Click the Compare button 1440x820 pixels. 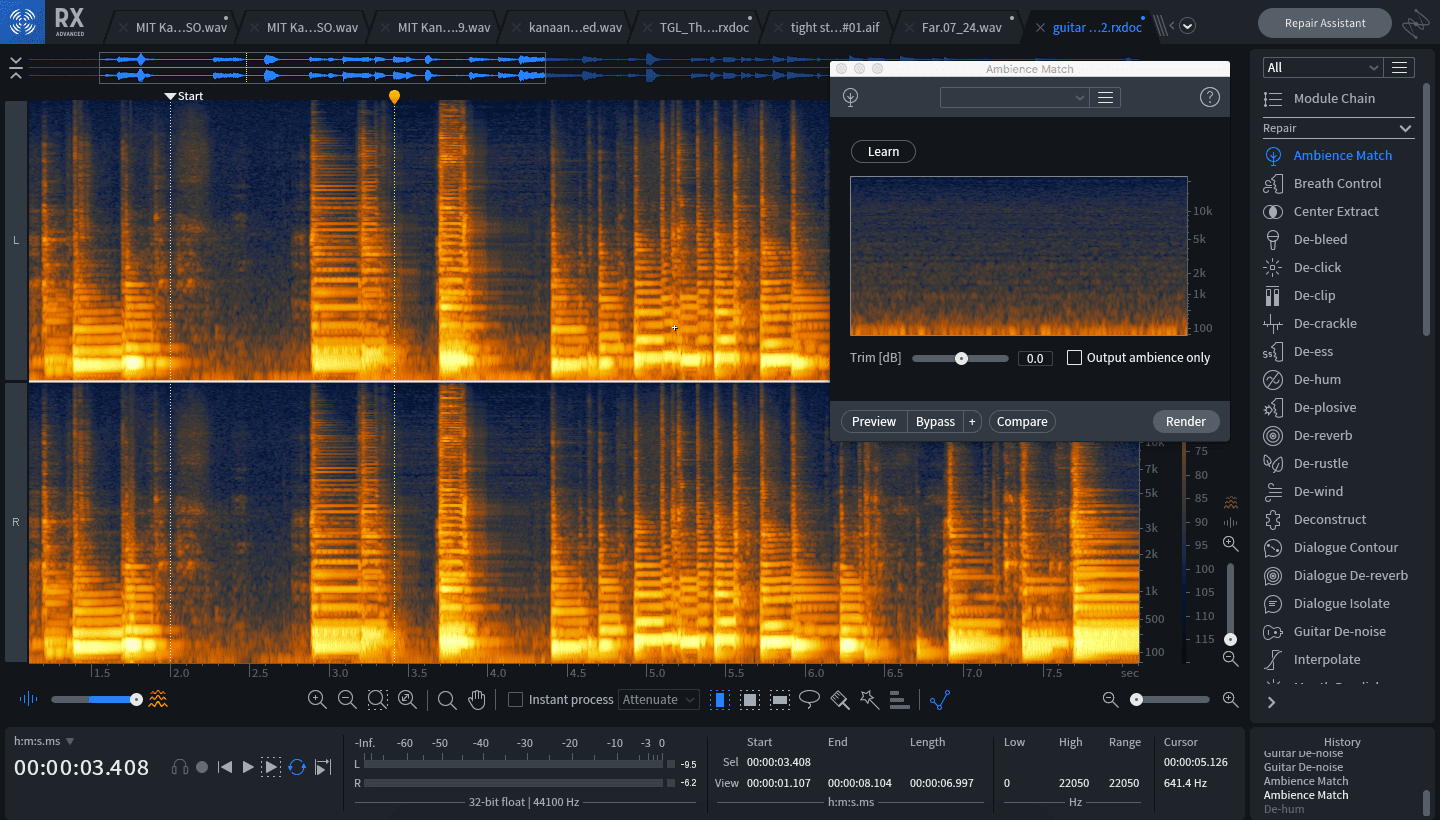1022,421
